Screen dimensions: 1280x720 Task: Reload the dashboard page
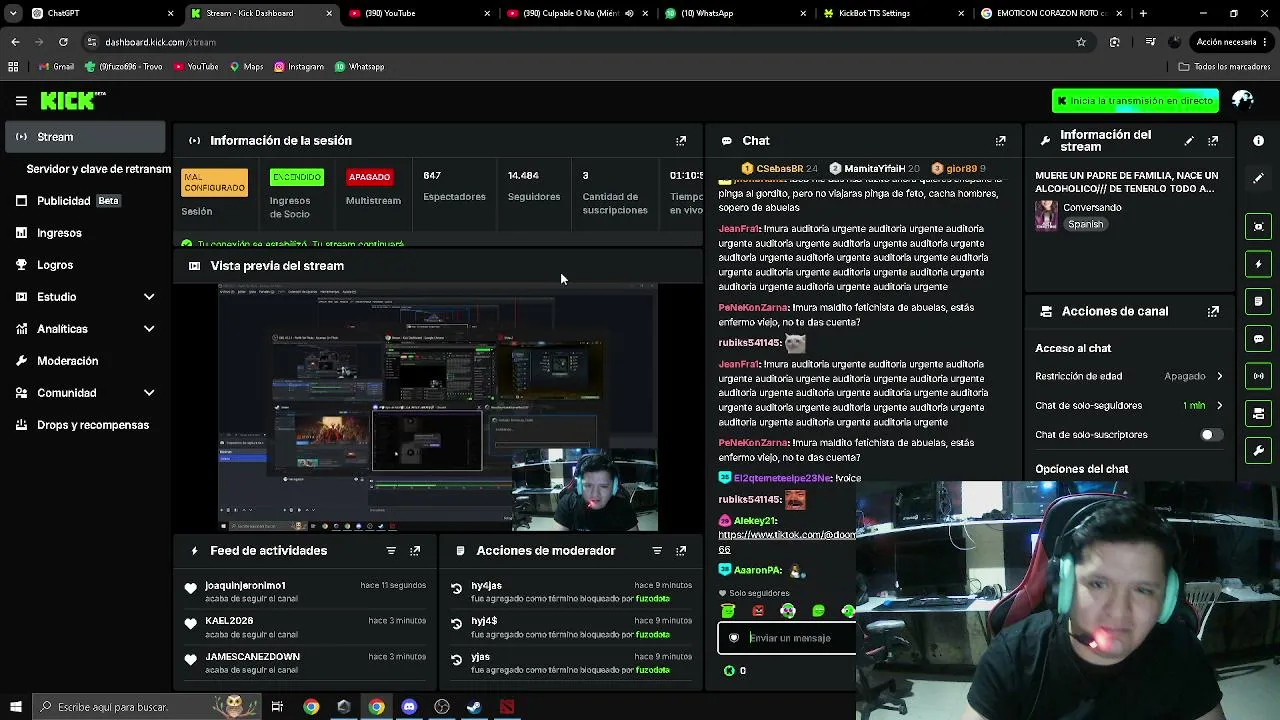pos(63,42)
